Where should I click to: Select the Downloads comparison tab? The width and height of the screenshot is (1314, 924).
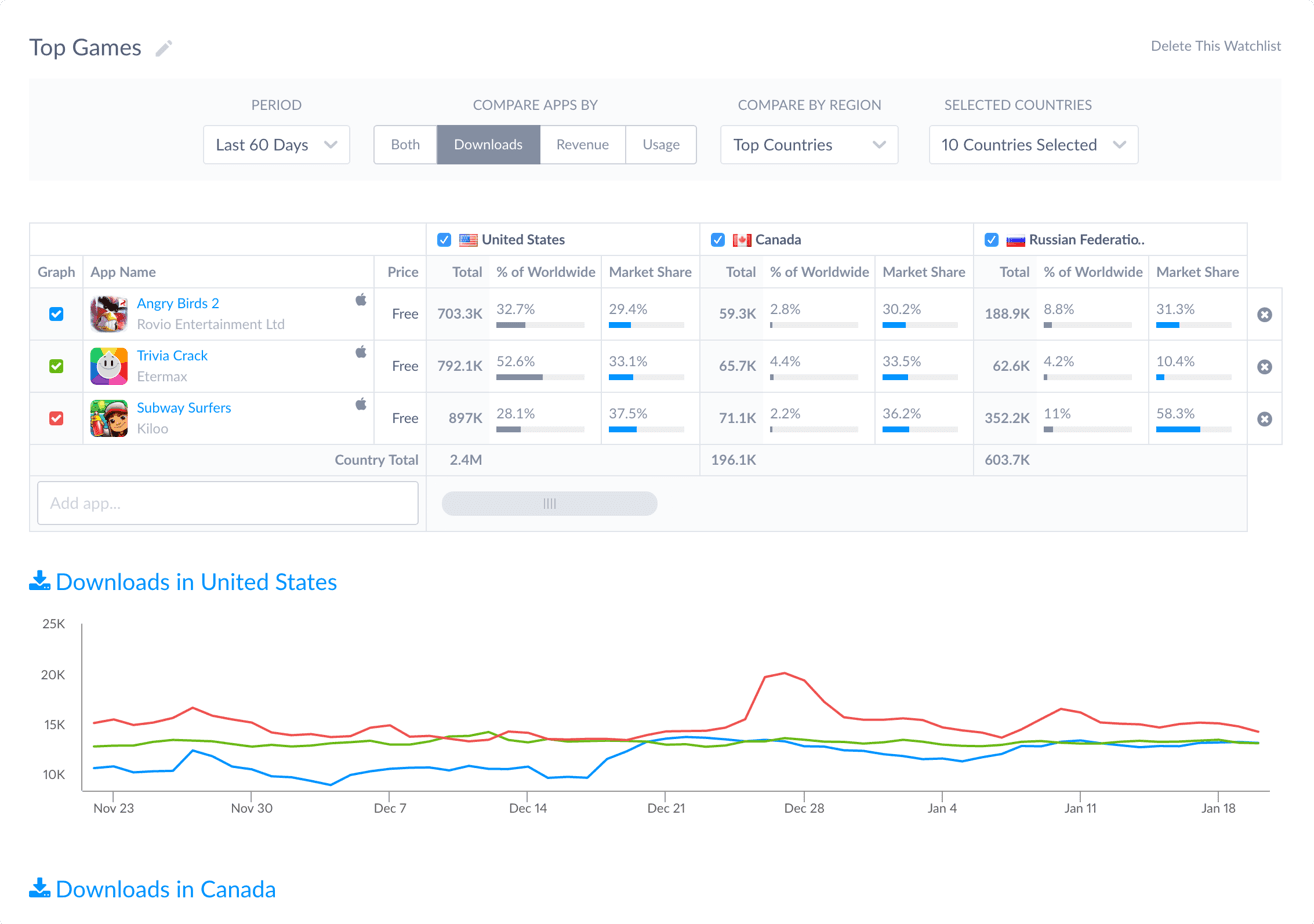[488, 144]
